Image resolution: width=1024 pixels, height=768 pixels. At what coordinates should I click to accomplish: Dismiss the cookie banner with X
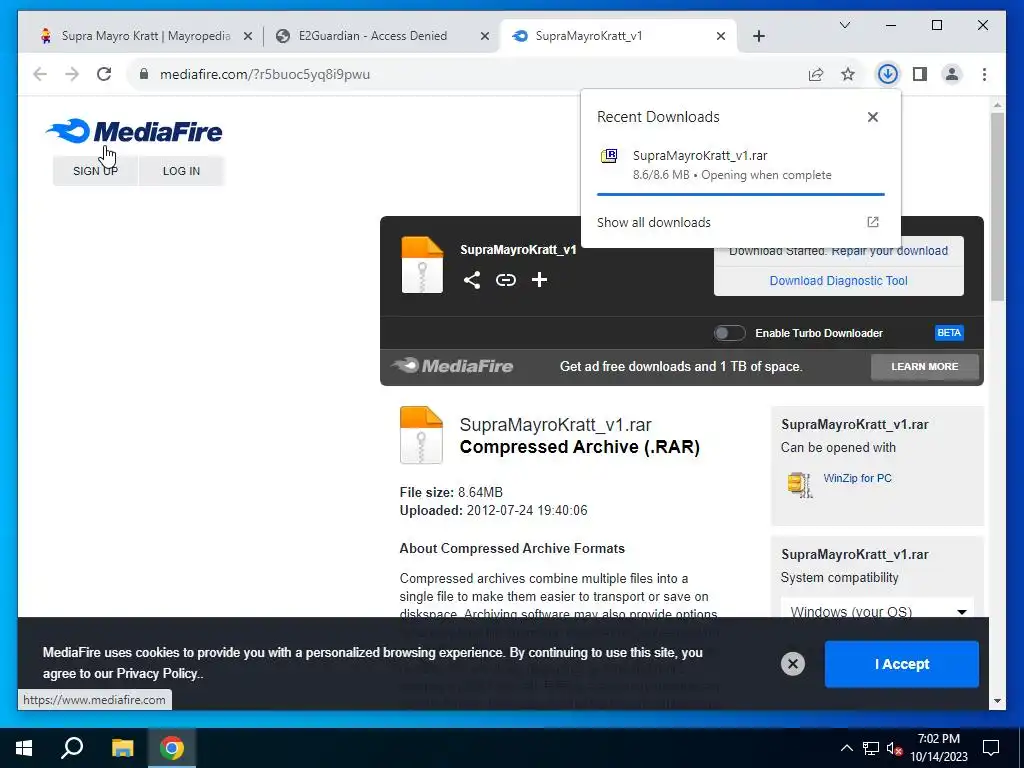(x=792, y=664)
